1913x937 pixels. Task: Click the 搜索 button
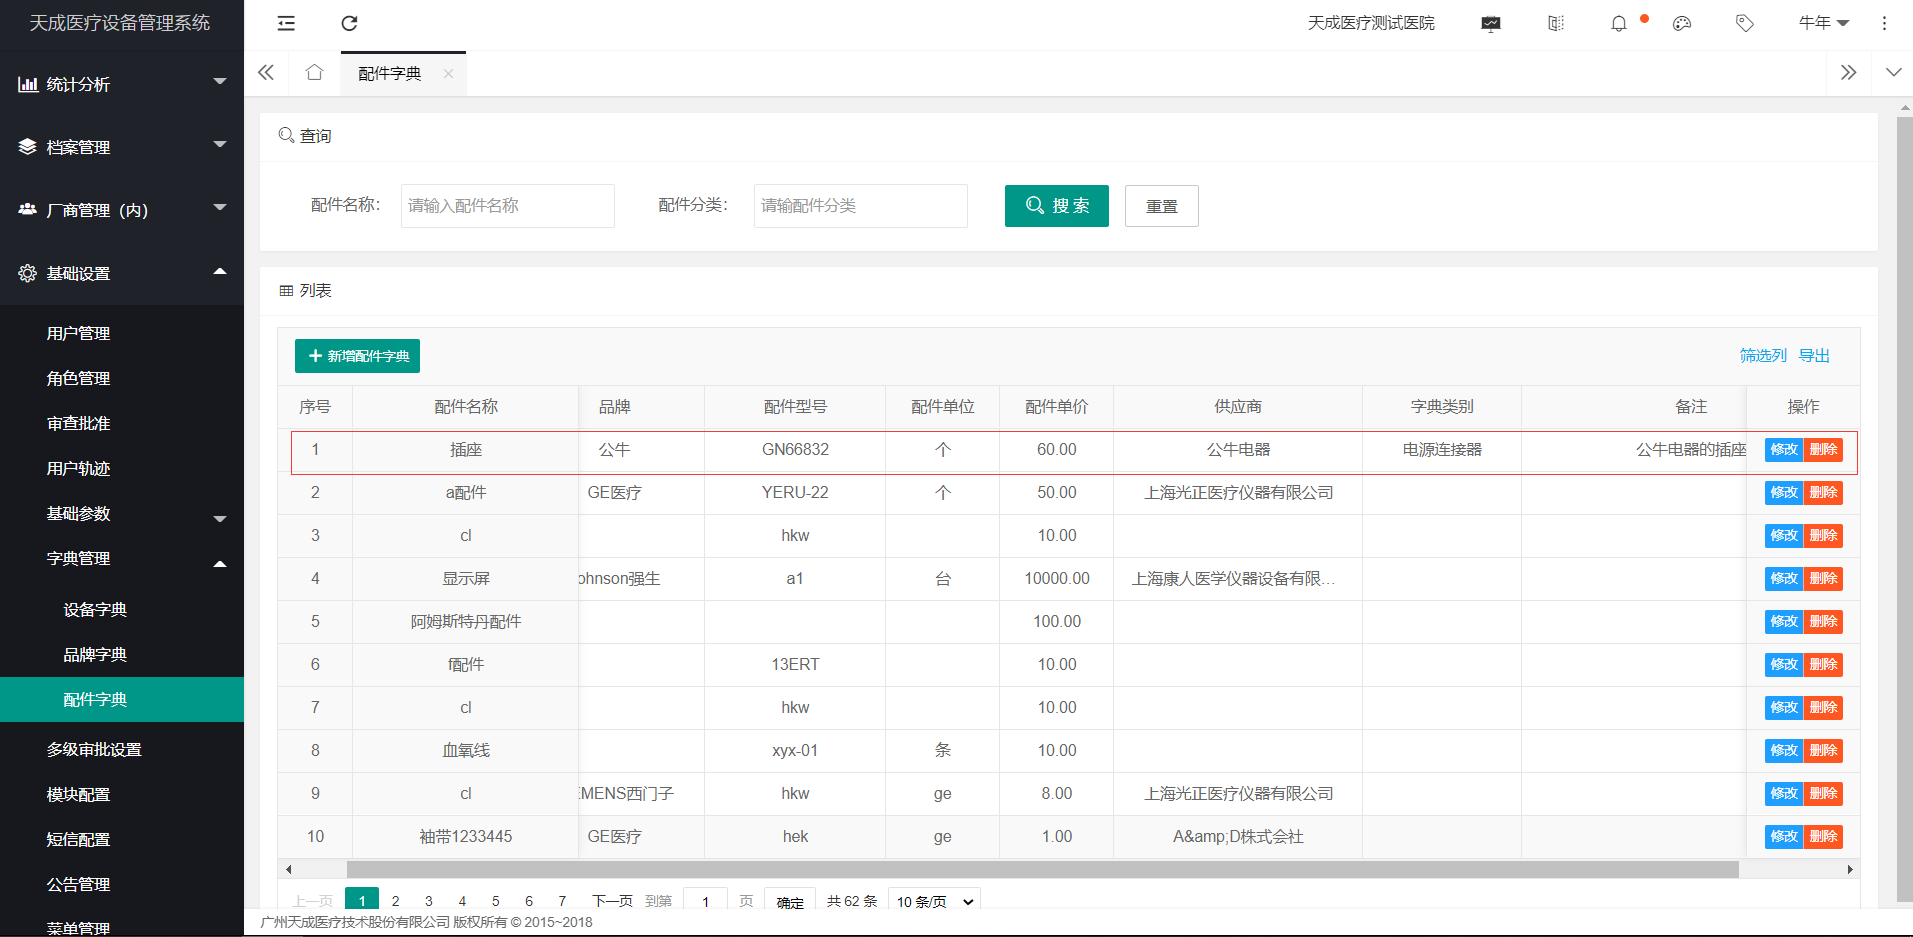click(x=1057, y=205)
